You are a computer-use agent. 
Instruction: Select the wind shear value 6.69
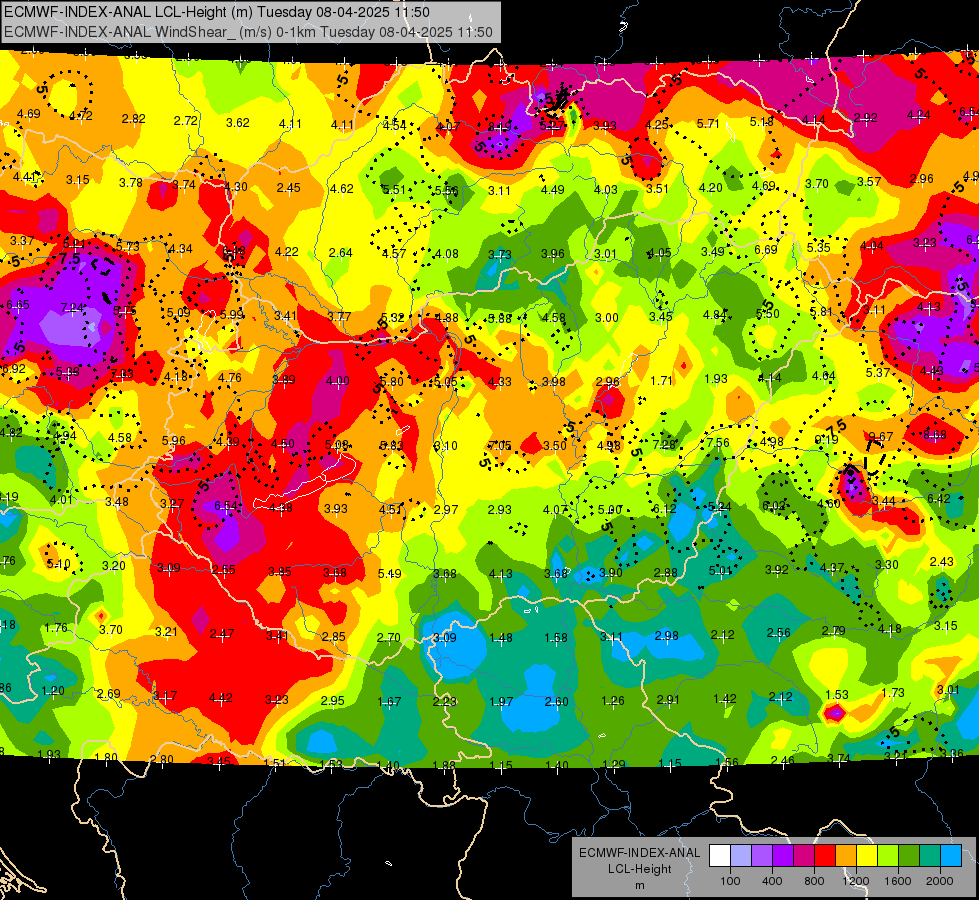point(765,250)
